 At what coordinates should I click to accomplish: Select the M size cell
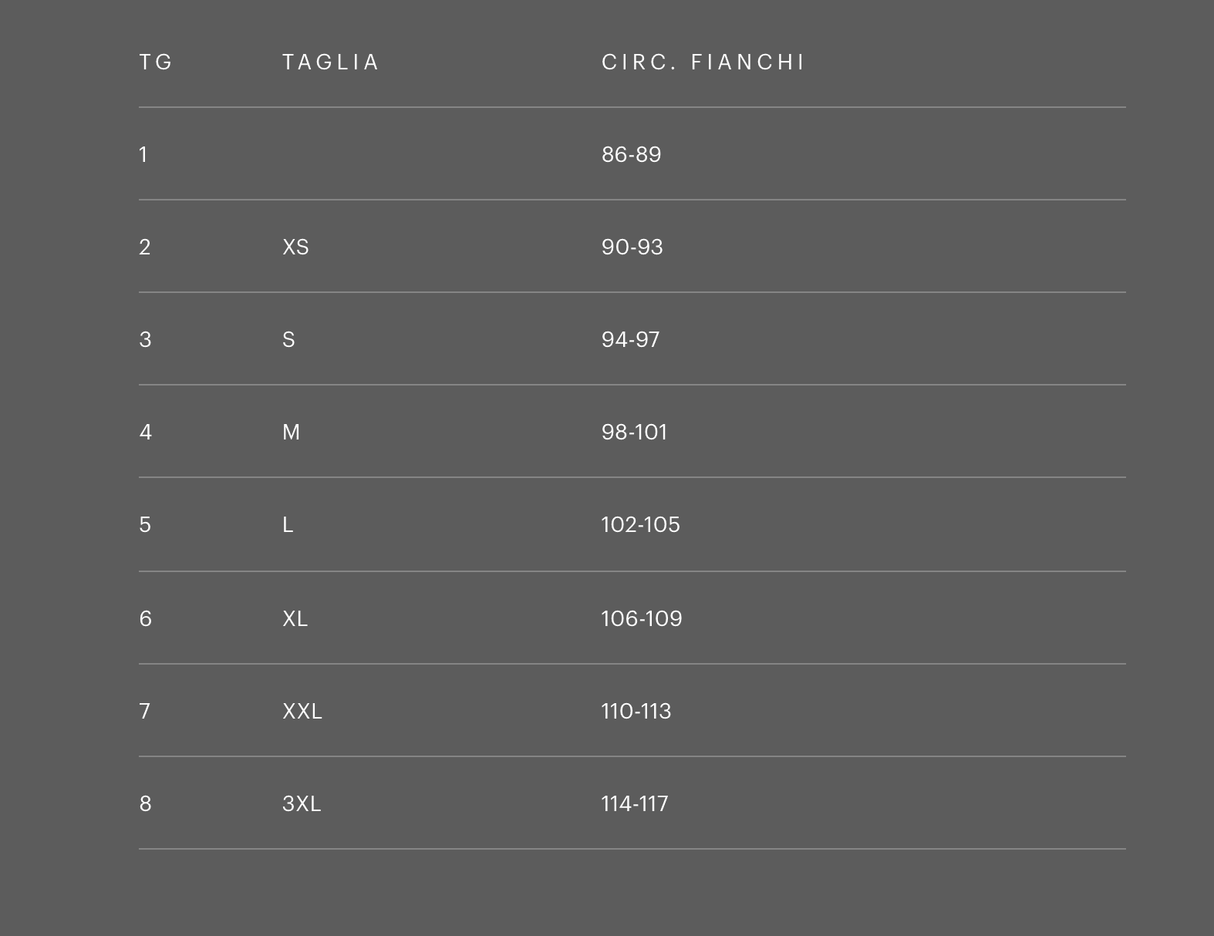291,432
